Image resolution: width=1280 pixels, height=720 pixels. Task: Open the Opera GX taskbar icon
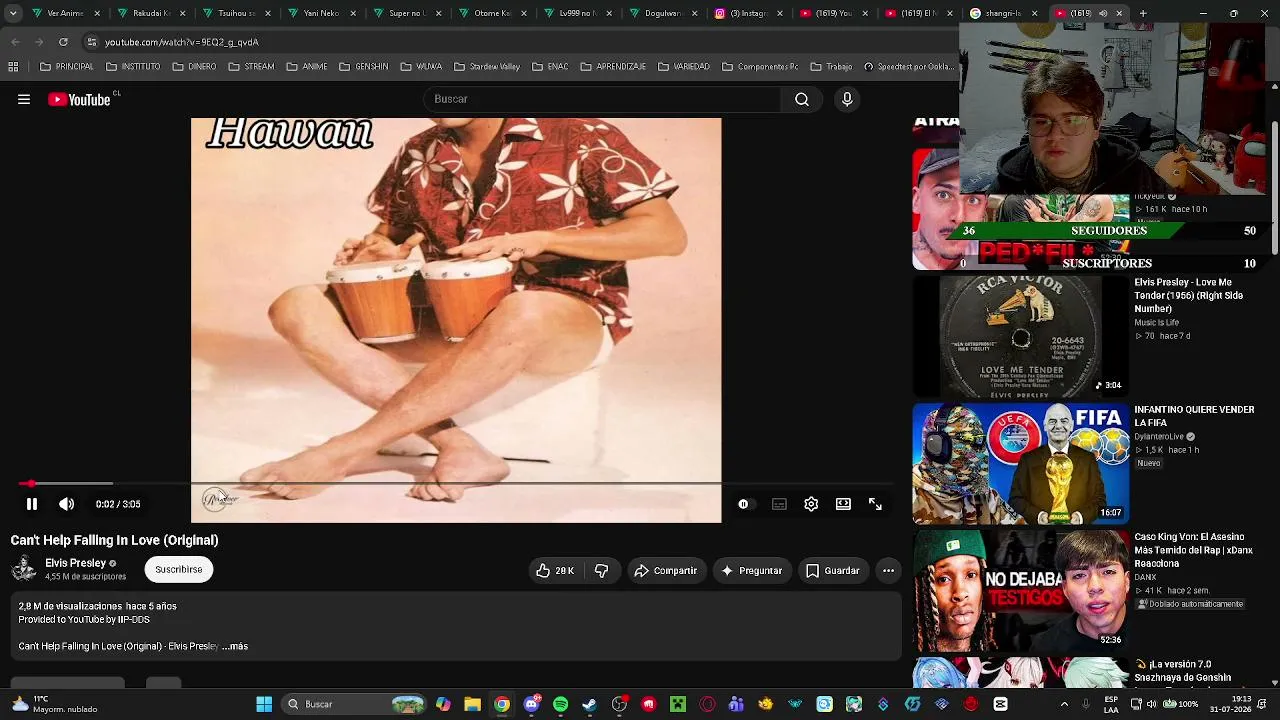pyautogui.click(x=708, y=704)
